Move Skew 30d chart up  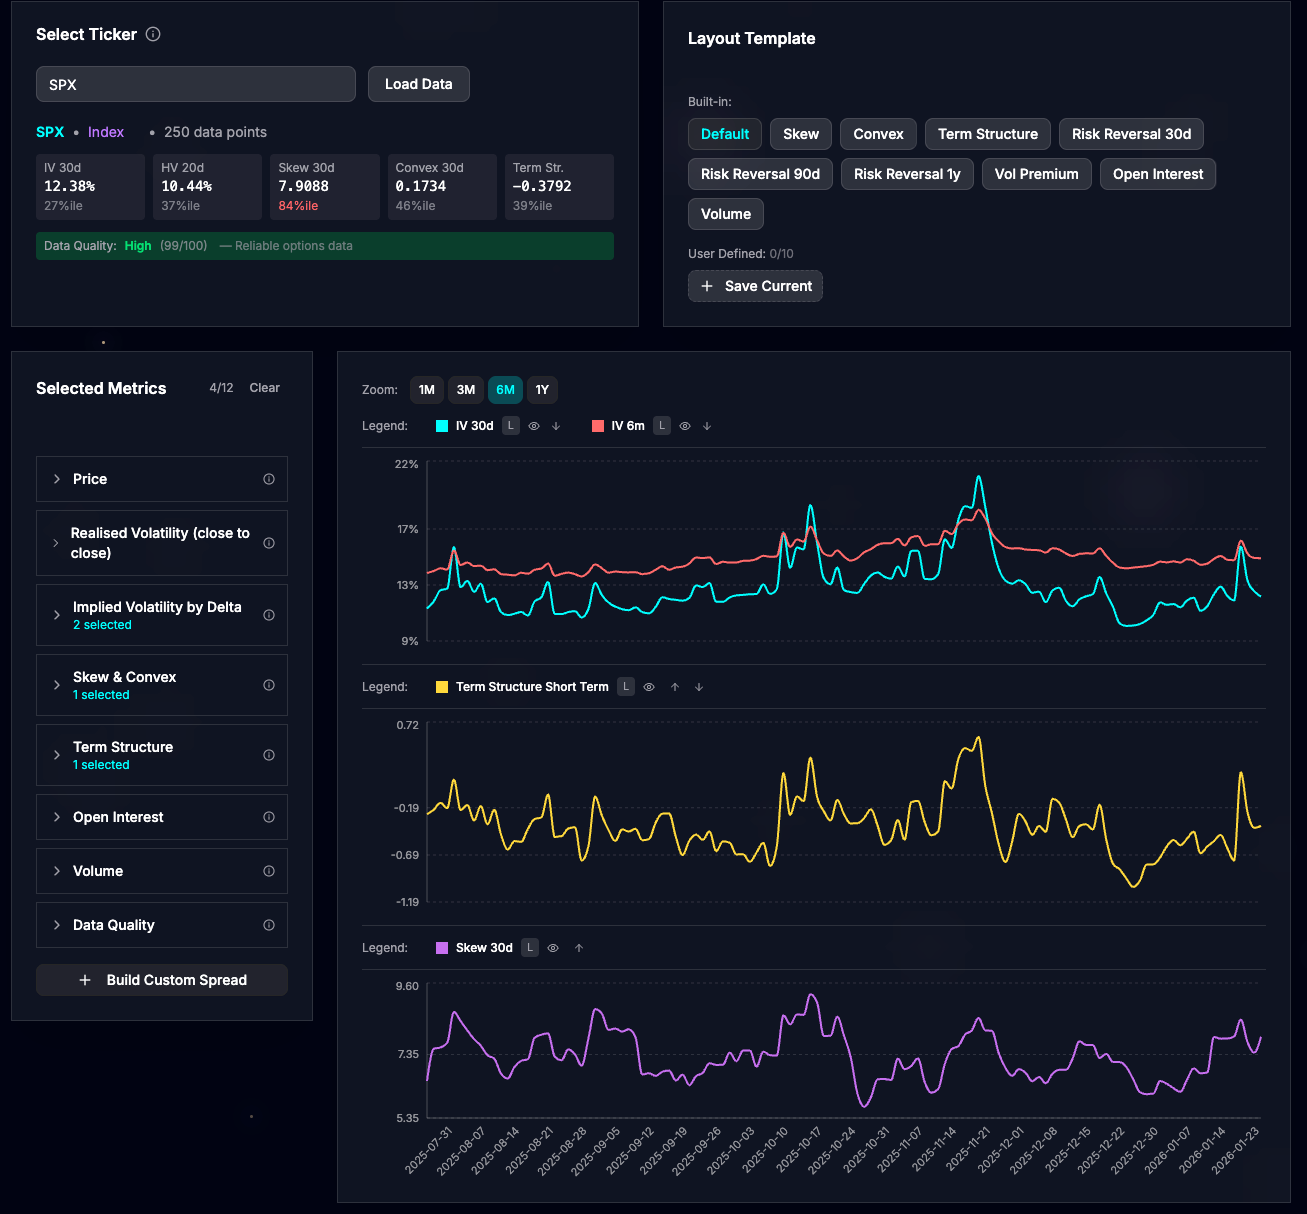click(579, 948)
